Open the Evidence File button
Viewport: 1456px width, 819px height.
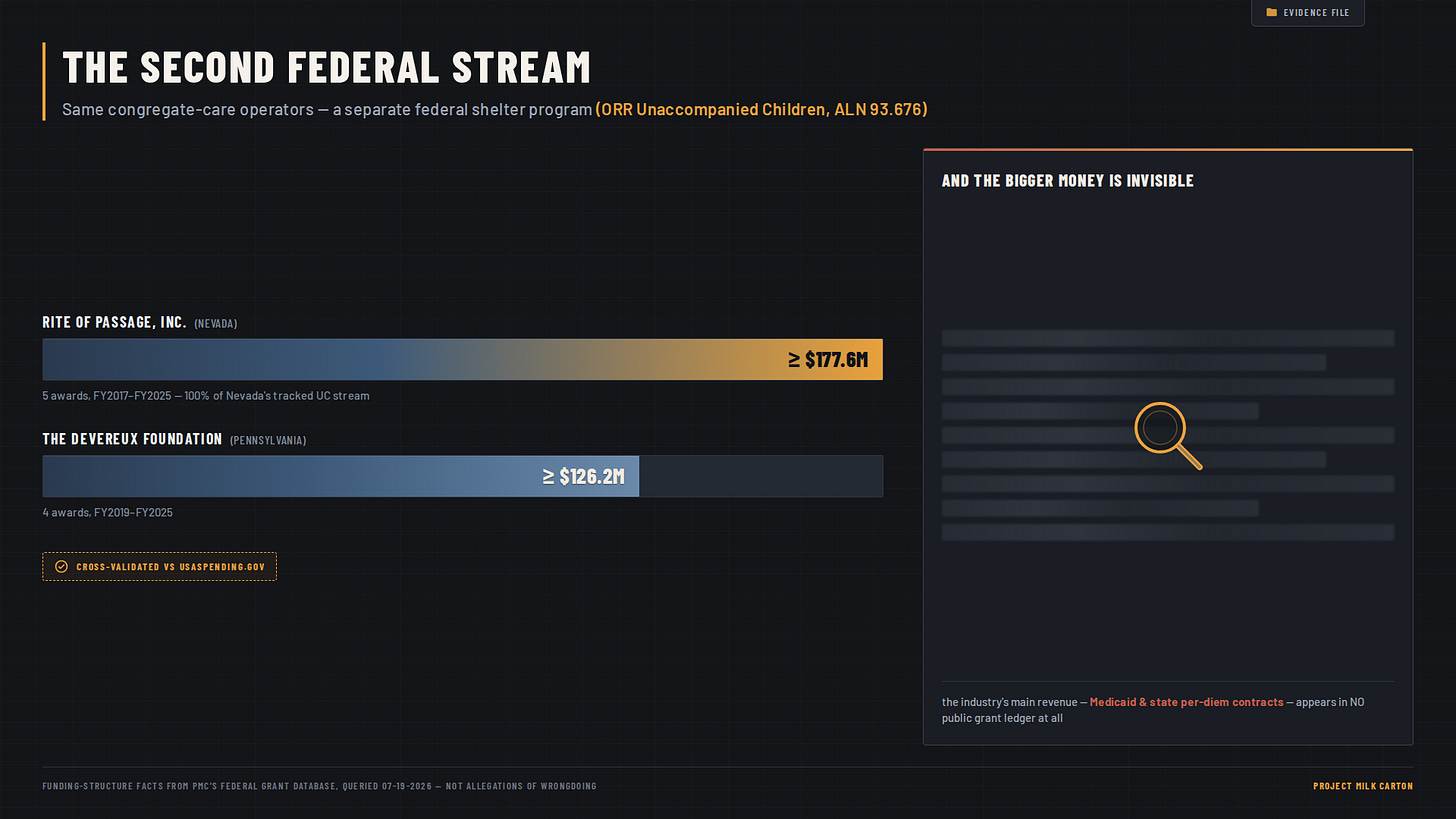pos(1307,12)
